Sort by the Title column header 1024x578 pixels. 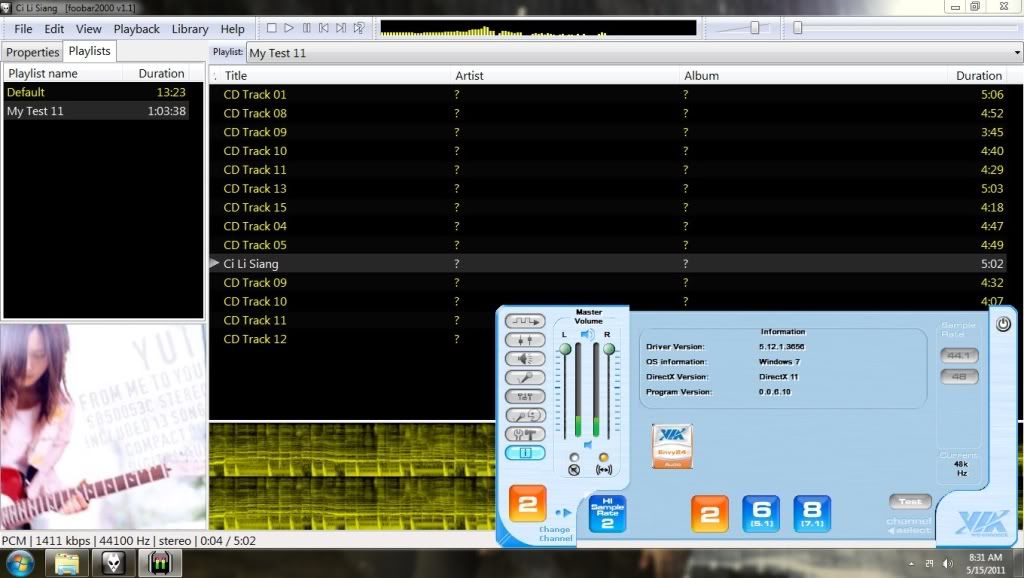(x=236, y=76)
